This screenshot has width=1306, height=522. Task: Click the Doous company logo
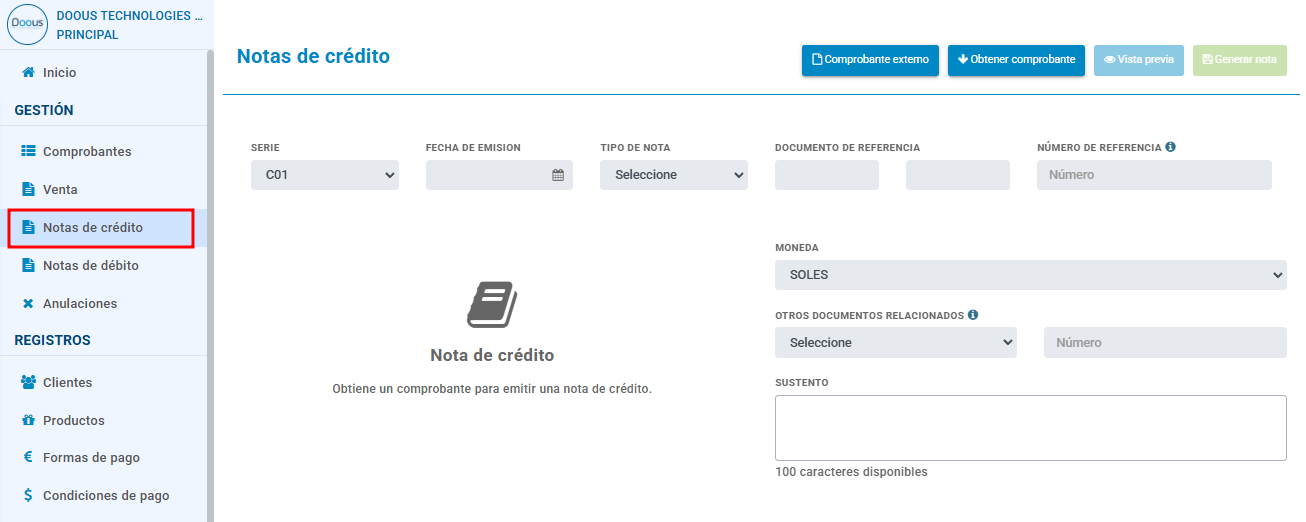pyautogui.click(x=28, y=24)
